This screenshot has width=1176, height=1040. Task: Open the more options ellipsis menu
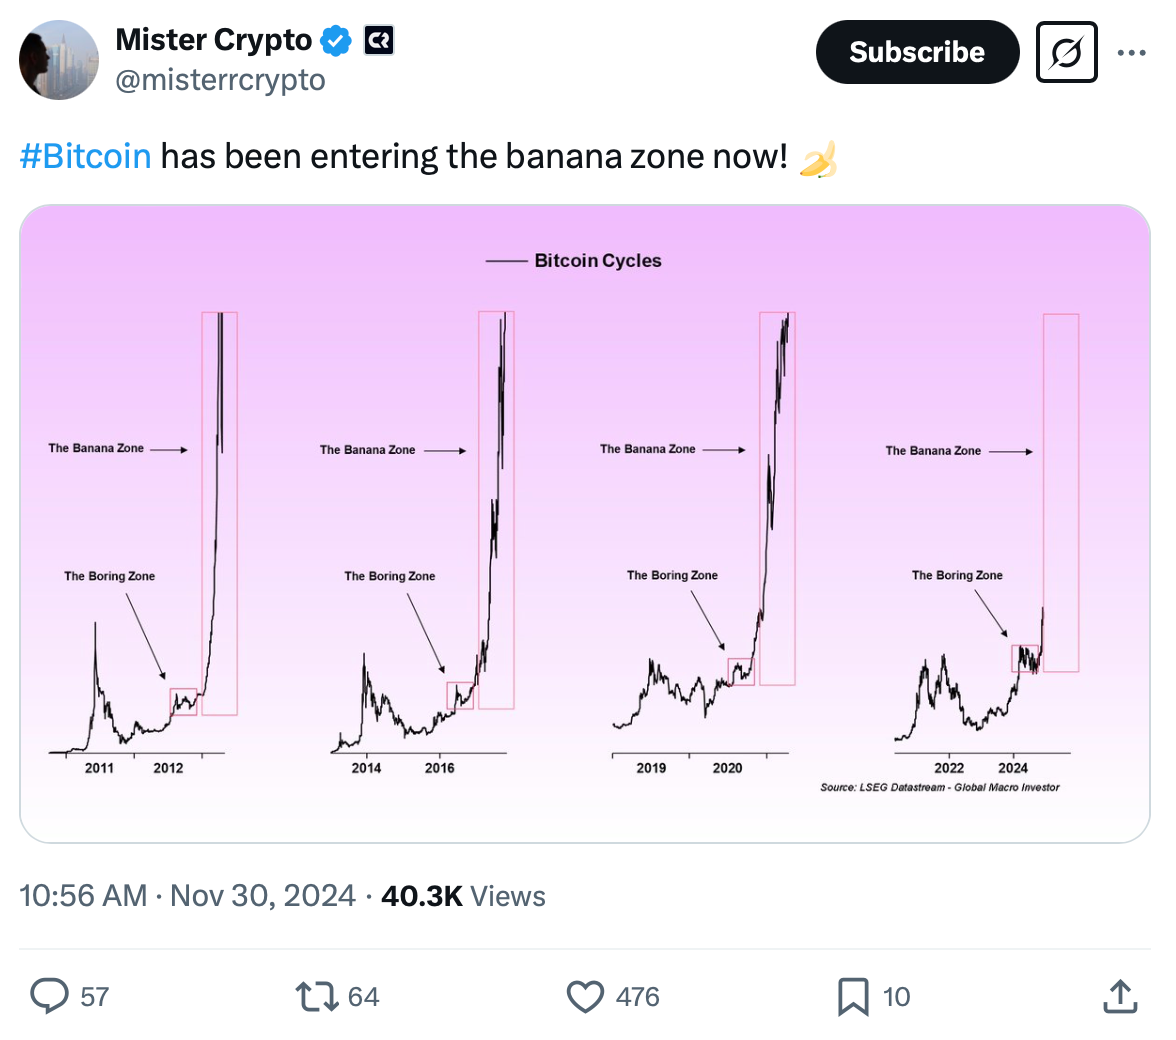point(1132,52)
